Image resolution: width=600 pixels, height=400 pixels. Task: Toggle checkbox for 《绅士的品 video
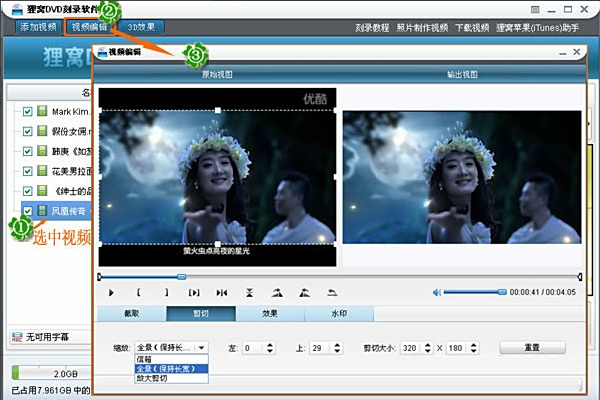point(27,191)
